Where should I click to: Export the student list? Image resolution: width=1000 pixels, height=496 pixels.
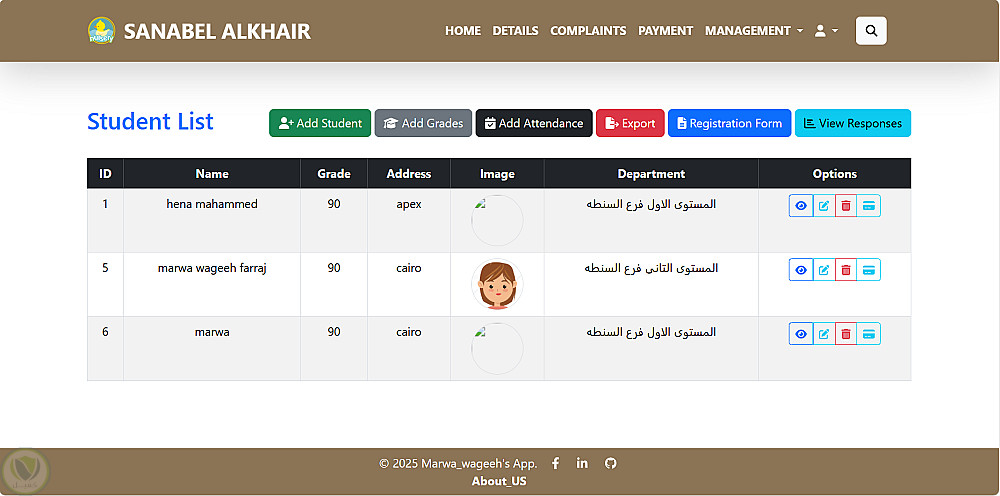[630, 123]
